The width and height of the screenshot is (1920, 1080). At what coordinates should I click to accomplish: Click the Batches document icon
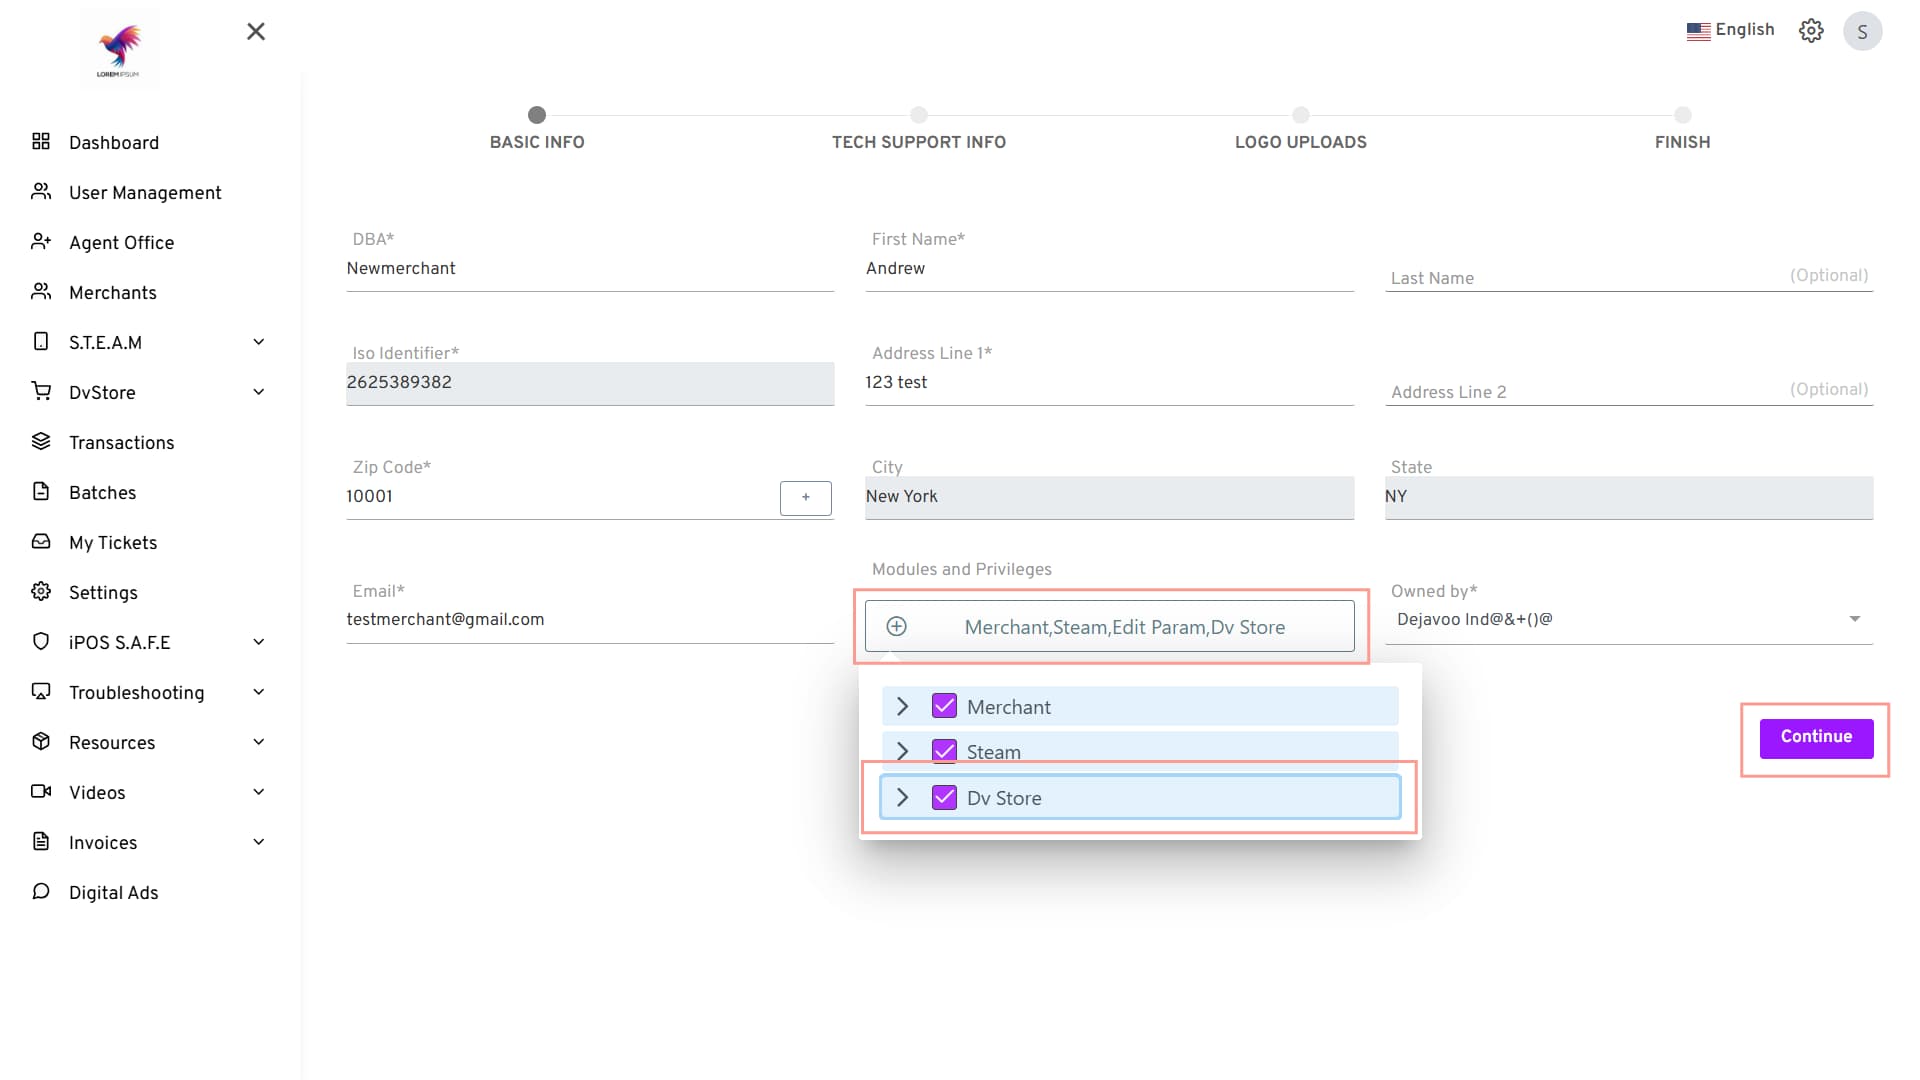pyautogui.click(x=41, y=491)
